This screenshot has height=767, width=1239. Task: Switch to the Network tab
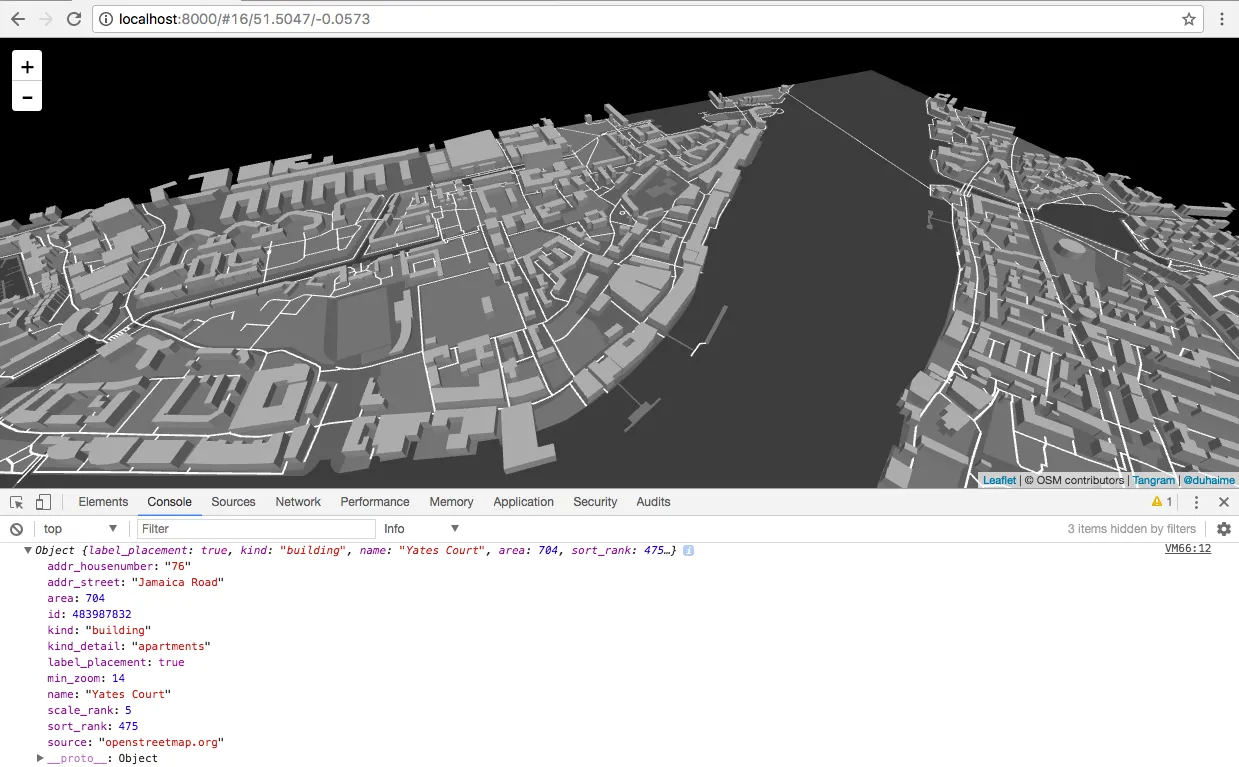(x=298, y=502)
